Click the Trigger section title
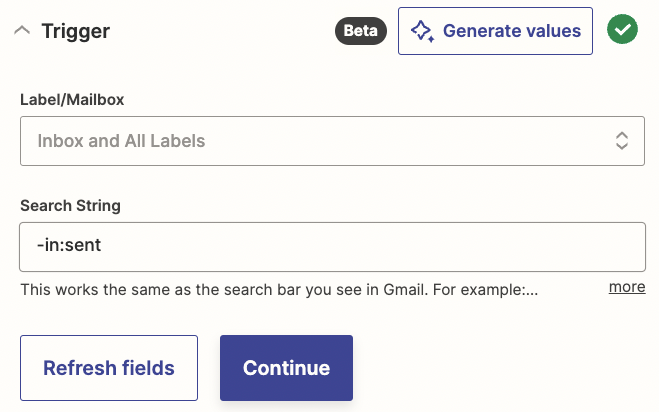Screen dimensions: 659x412 75,31
